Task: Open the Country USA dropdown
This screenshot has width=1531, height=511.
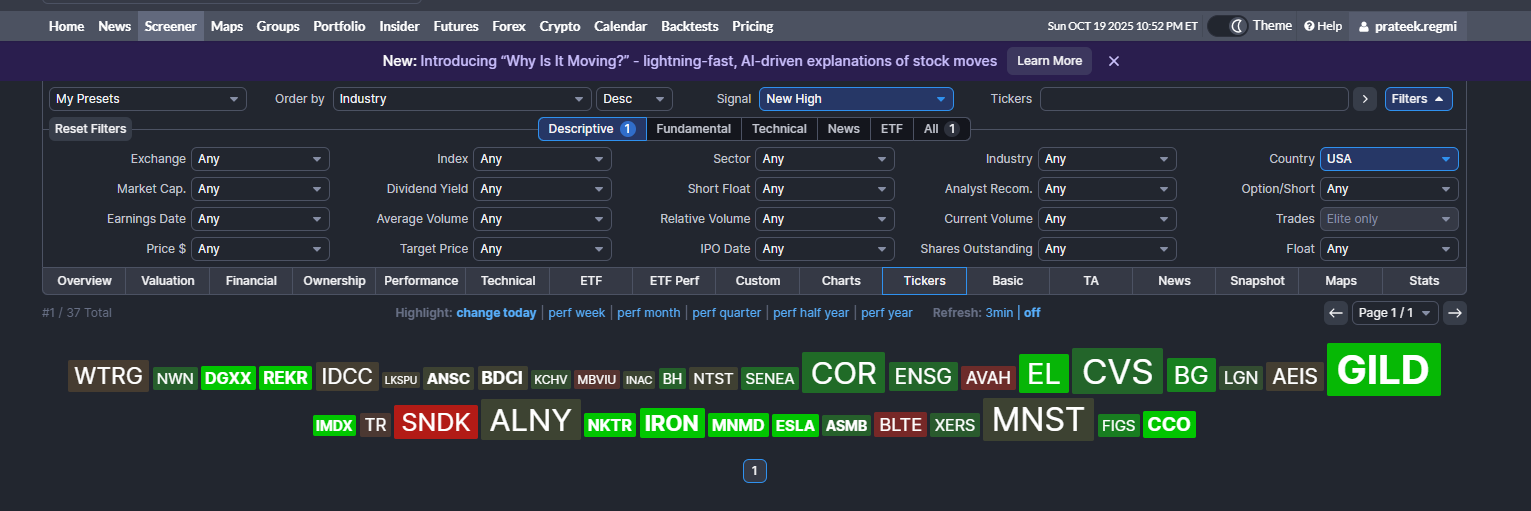Action: 1389,159
